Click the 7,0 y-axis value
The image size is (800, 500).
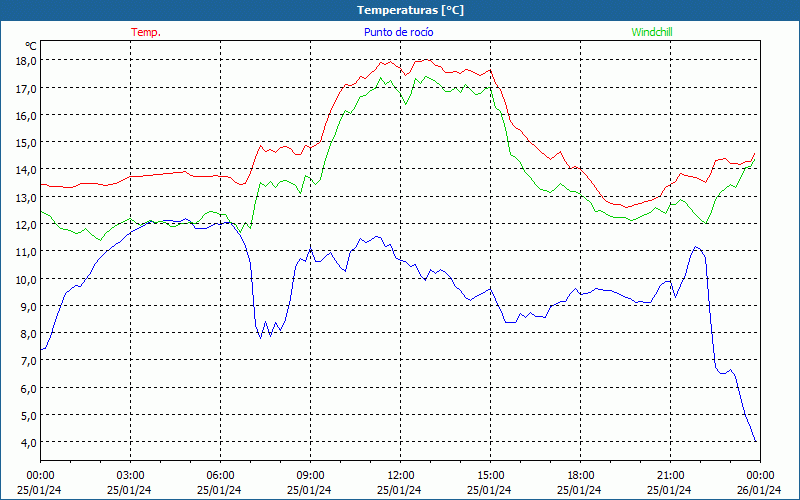click(29, 361)
